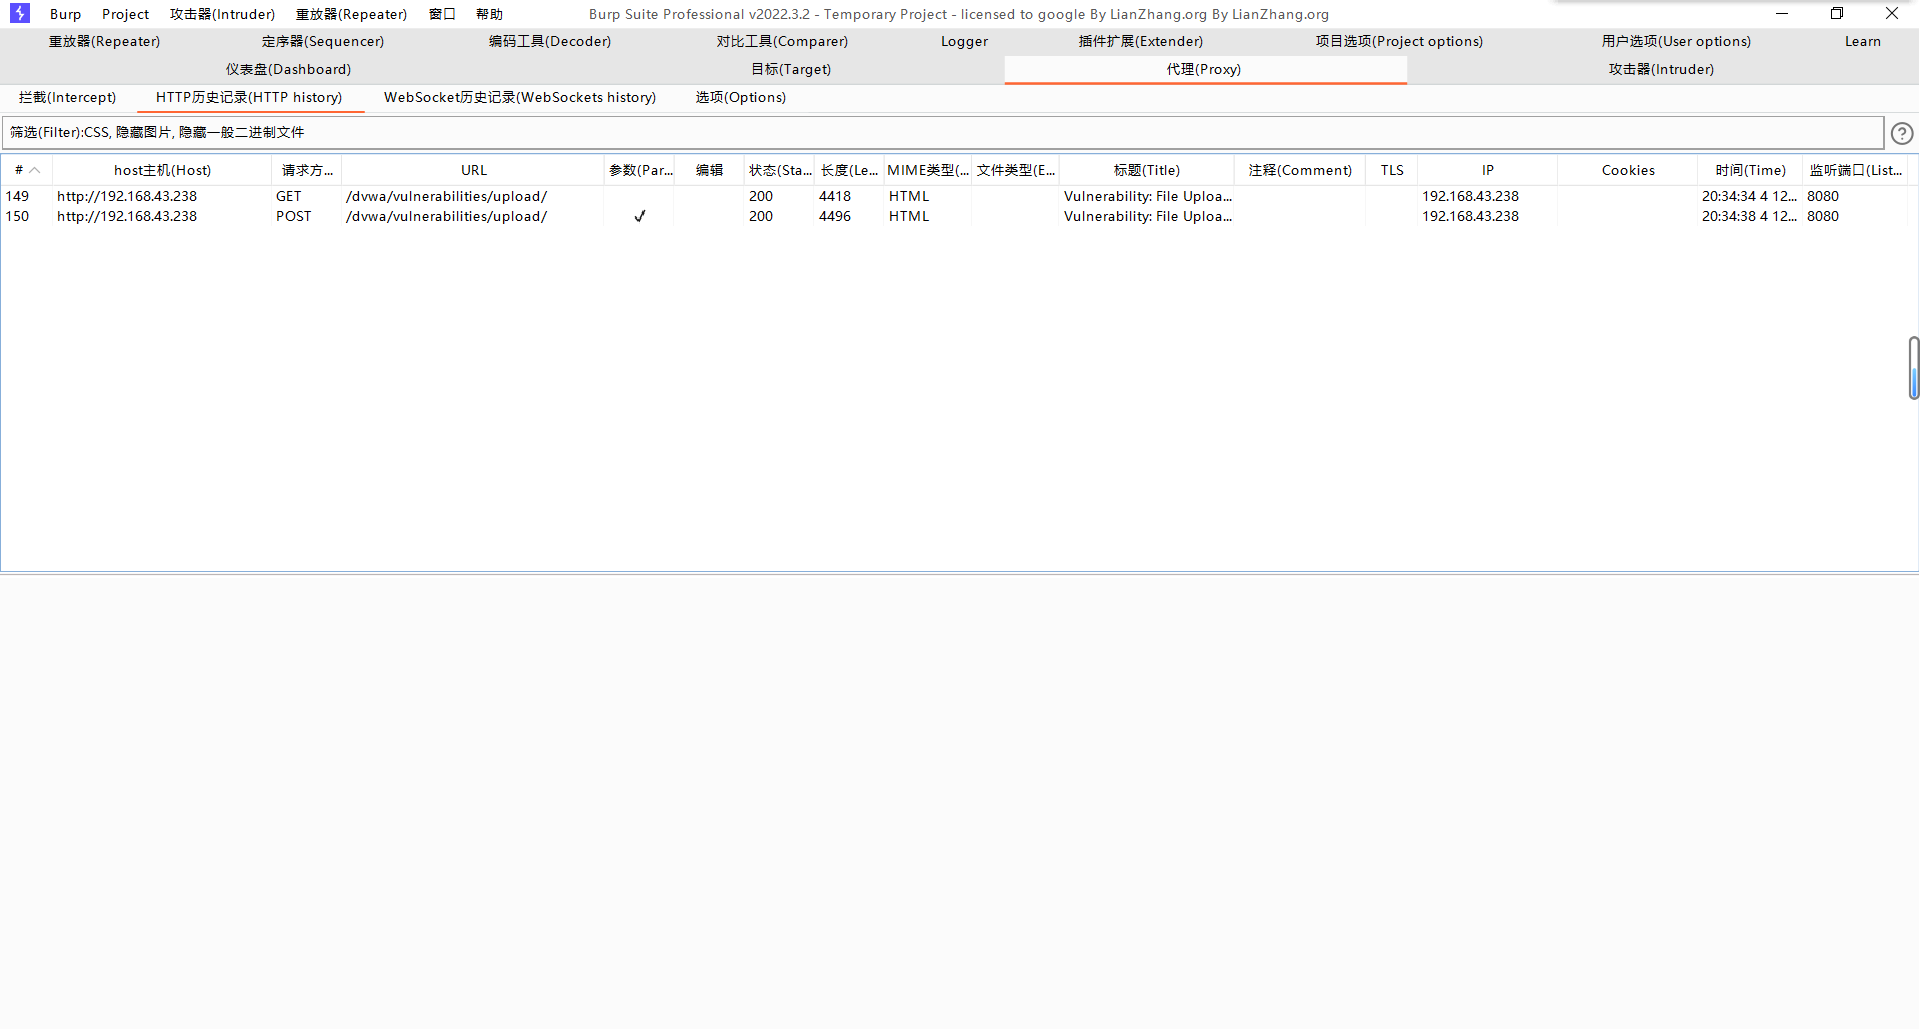Open the 窗口 menu
This screenshot has height=1030, width=1920.
coord(442,14)
